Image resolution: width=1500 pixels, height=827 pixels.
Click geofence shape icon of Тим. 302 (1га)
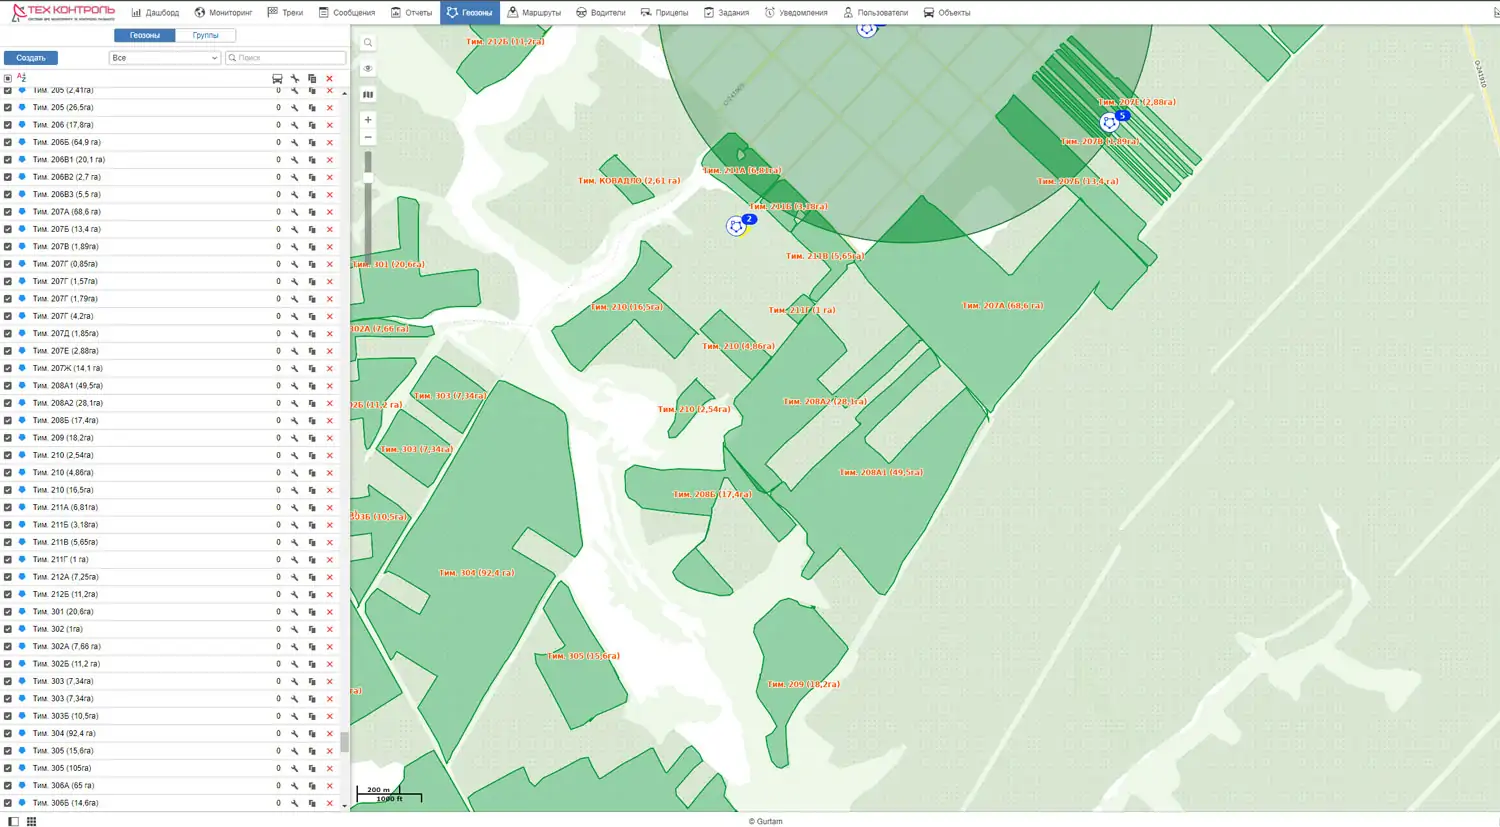point(22,629)
